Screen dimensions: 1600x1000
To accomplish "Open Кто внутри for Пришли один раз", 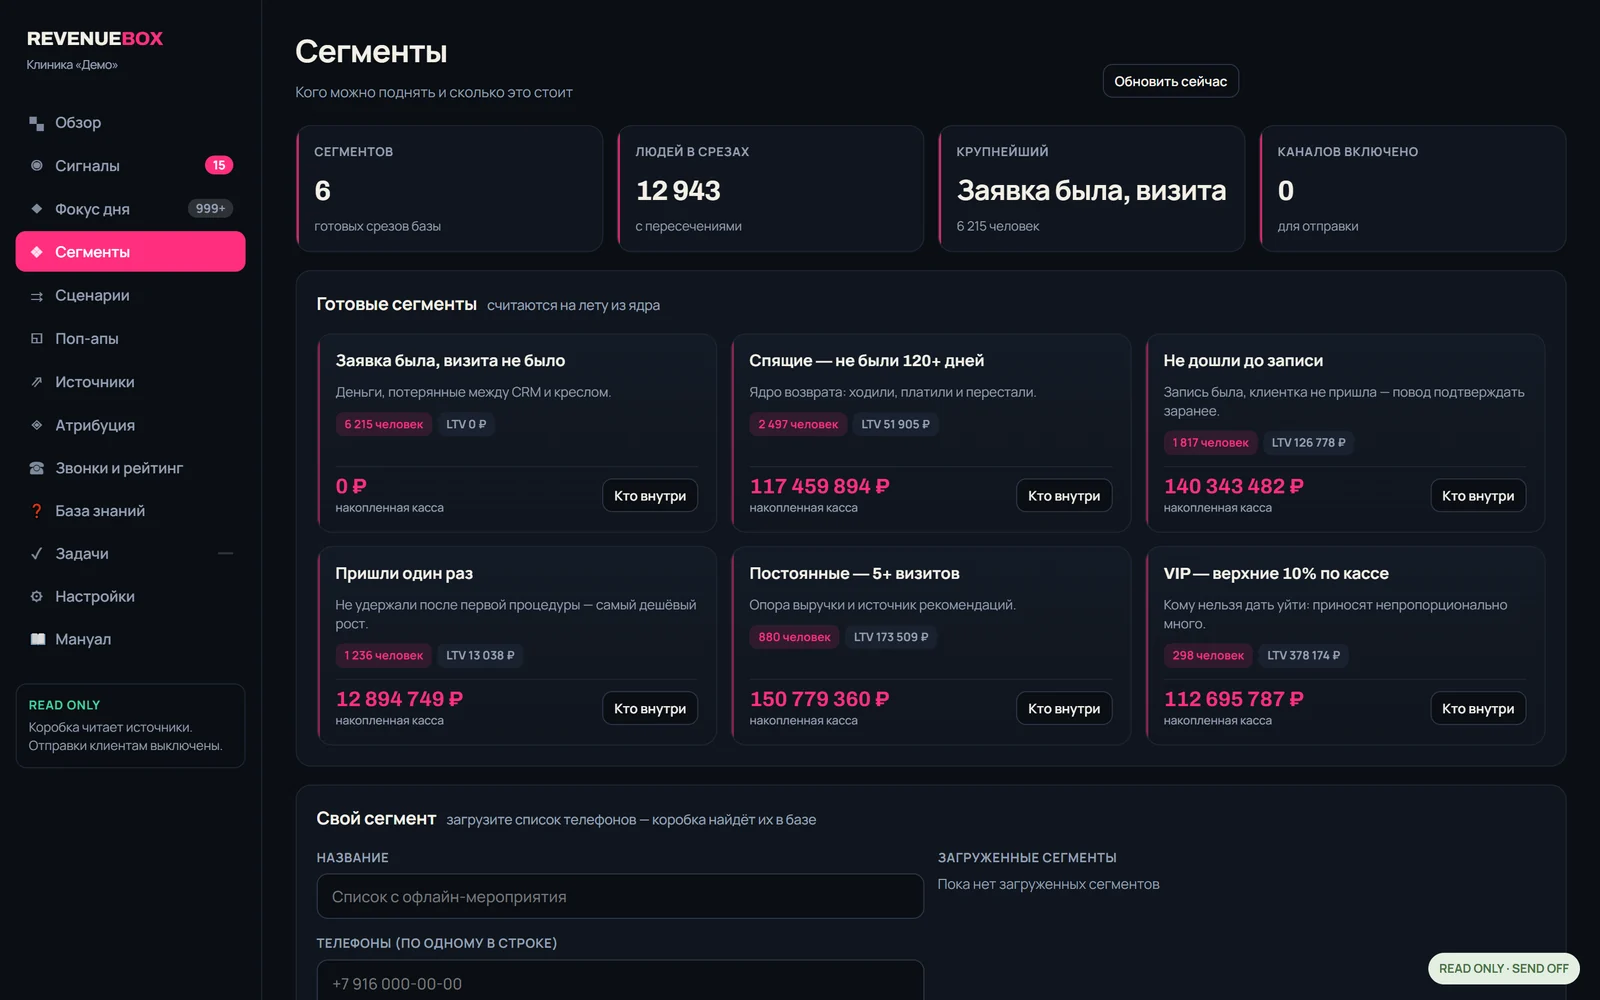I will pyautogui.click(x=650, y=708).
